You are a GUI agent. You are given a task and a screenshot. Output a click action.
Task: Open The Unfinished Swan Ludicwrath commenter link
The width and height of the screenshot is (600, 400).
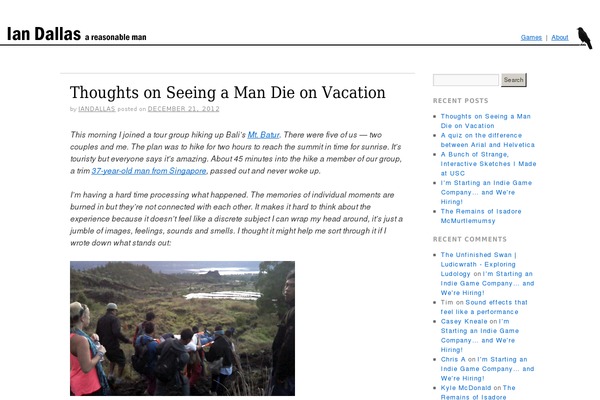(x=478, y=264)
